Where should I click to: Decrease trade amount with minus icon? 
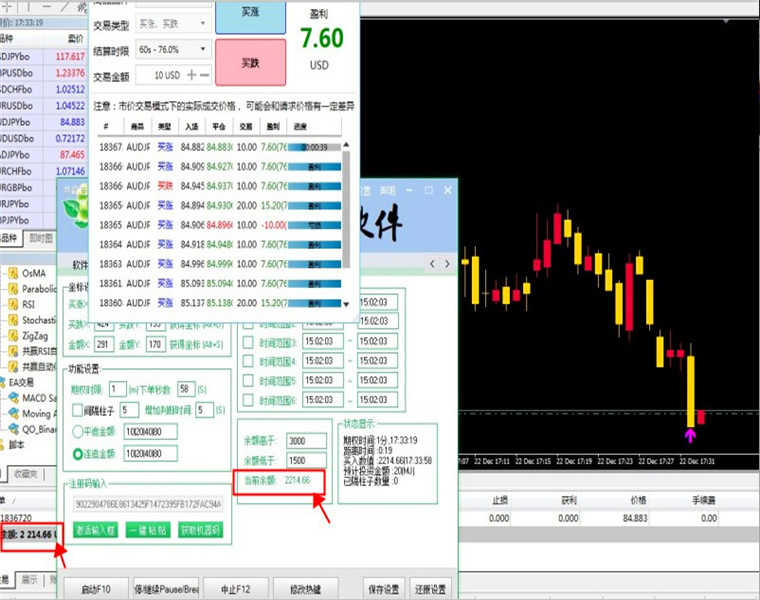pos(205,75)
